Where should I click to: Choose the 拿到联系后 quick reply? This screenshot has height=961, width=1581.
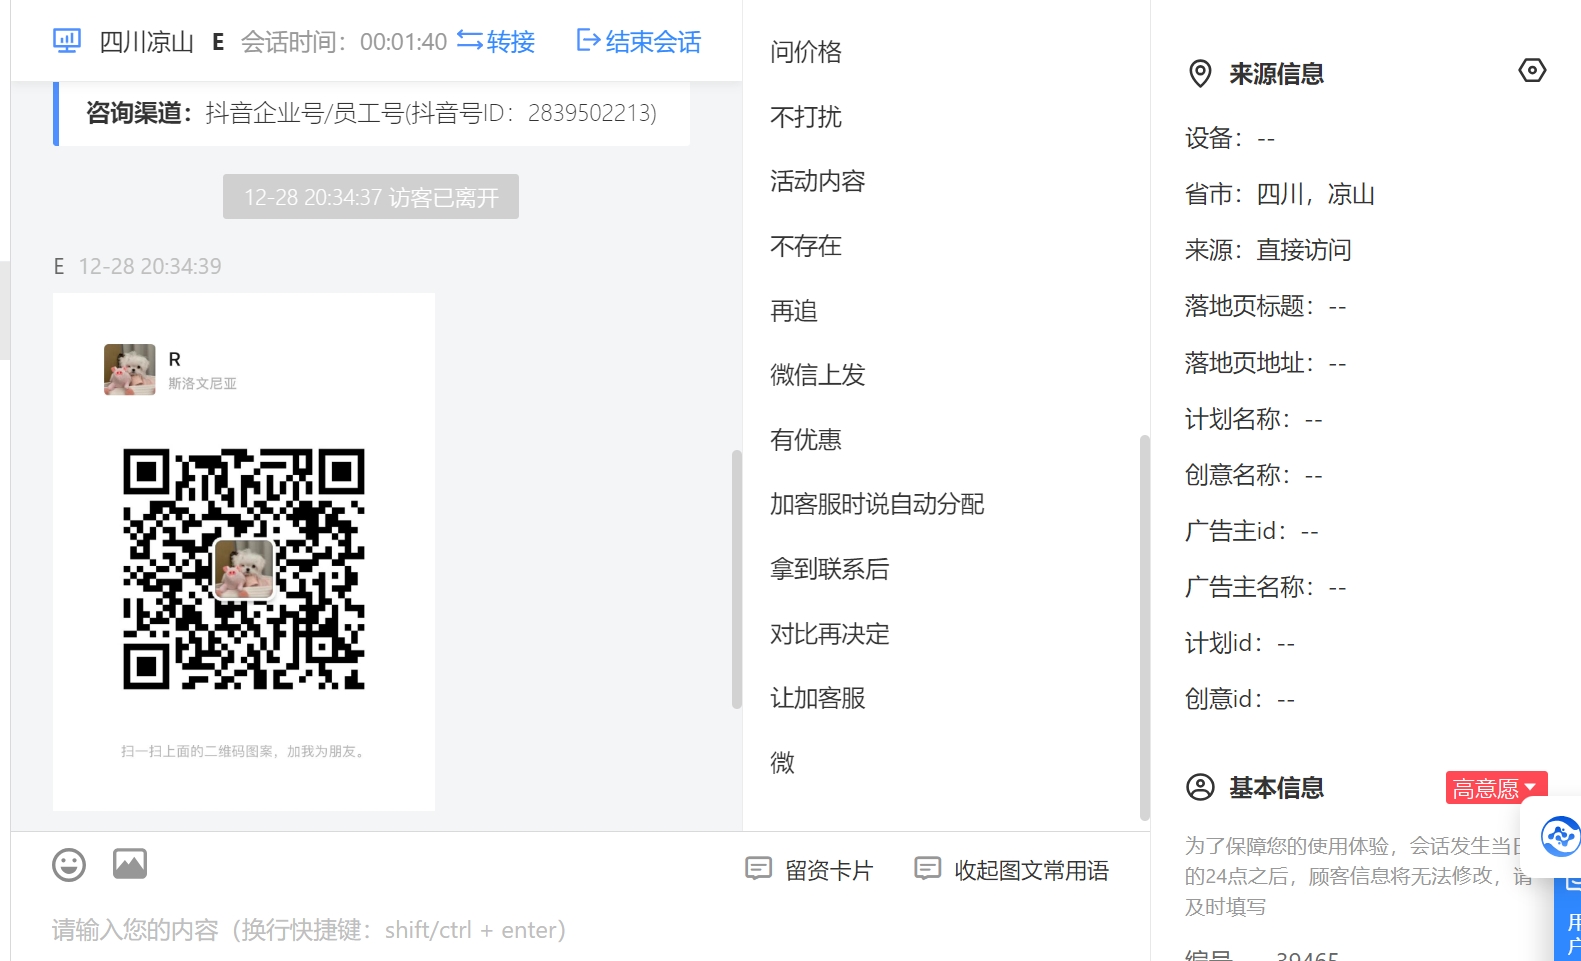click(830, 569)
